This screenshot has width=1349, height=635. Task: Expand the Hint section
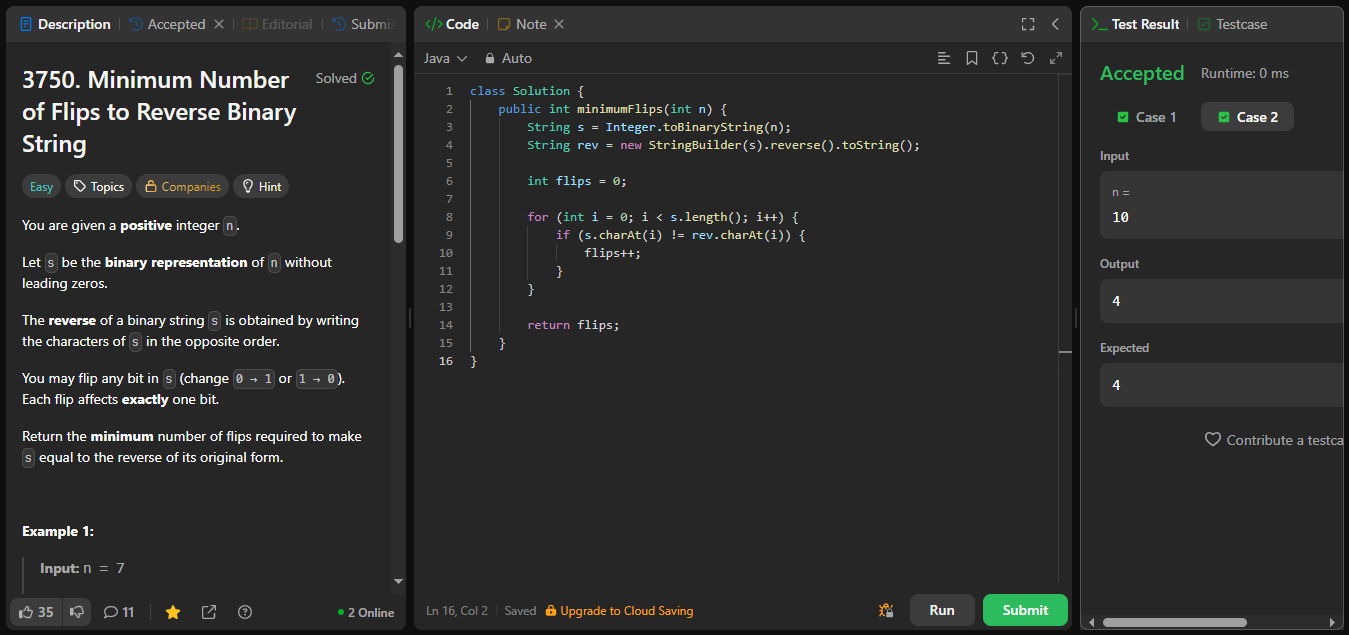coord(261,186)
